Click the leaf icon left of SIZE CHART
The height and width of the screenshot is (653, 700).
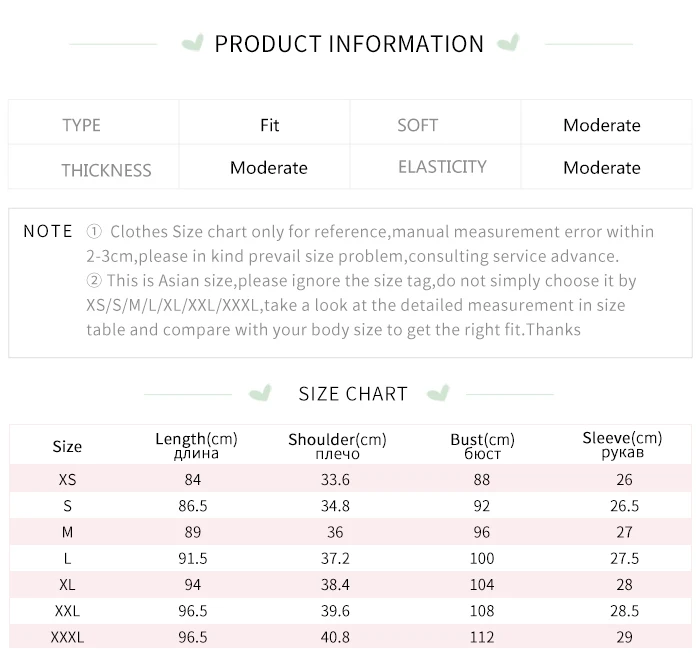pyautogui.click(x=260, y=393)
